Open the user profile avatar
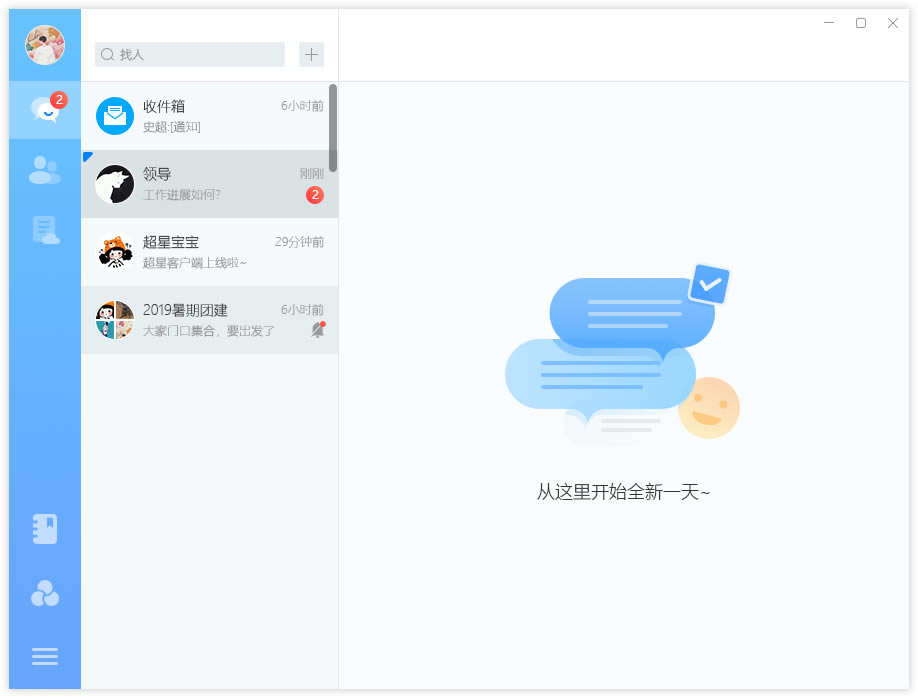The image size is (918, 698). pos(44,45)
